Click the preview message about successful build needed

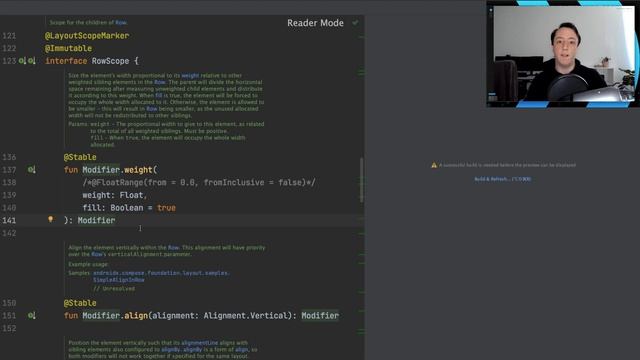tap(507, 165)
